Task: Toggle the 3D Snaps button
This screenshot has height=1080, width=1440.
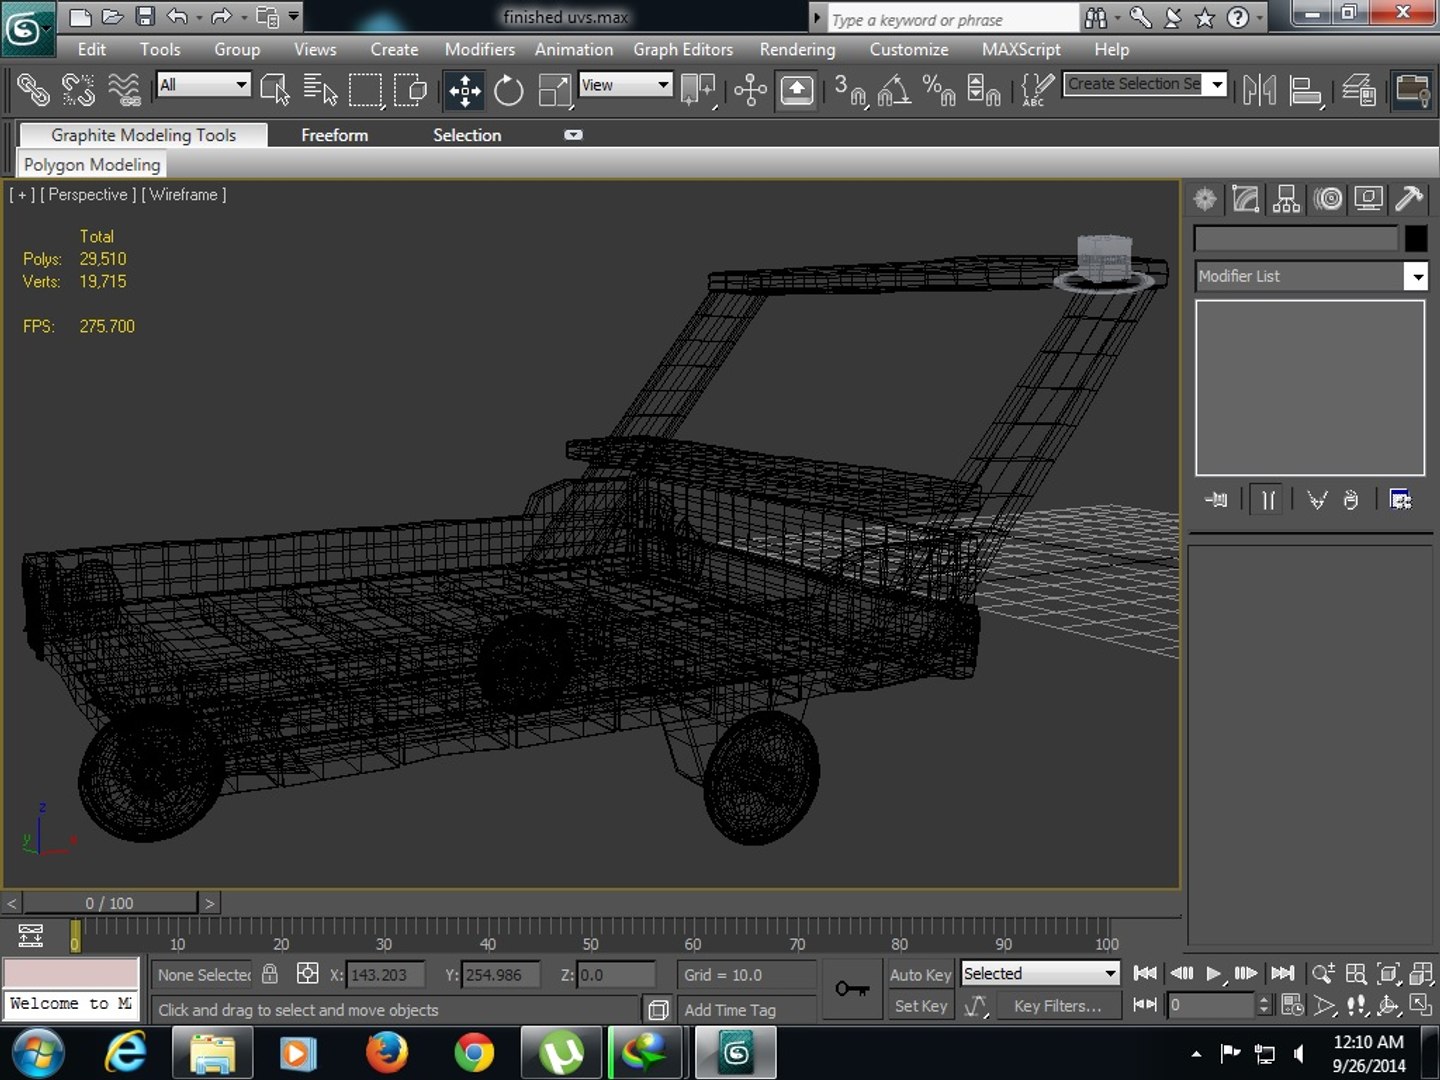Action: click(851, 91)
